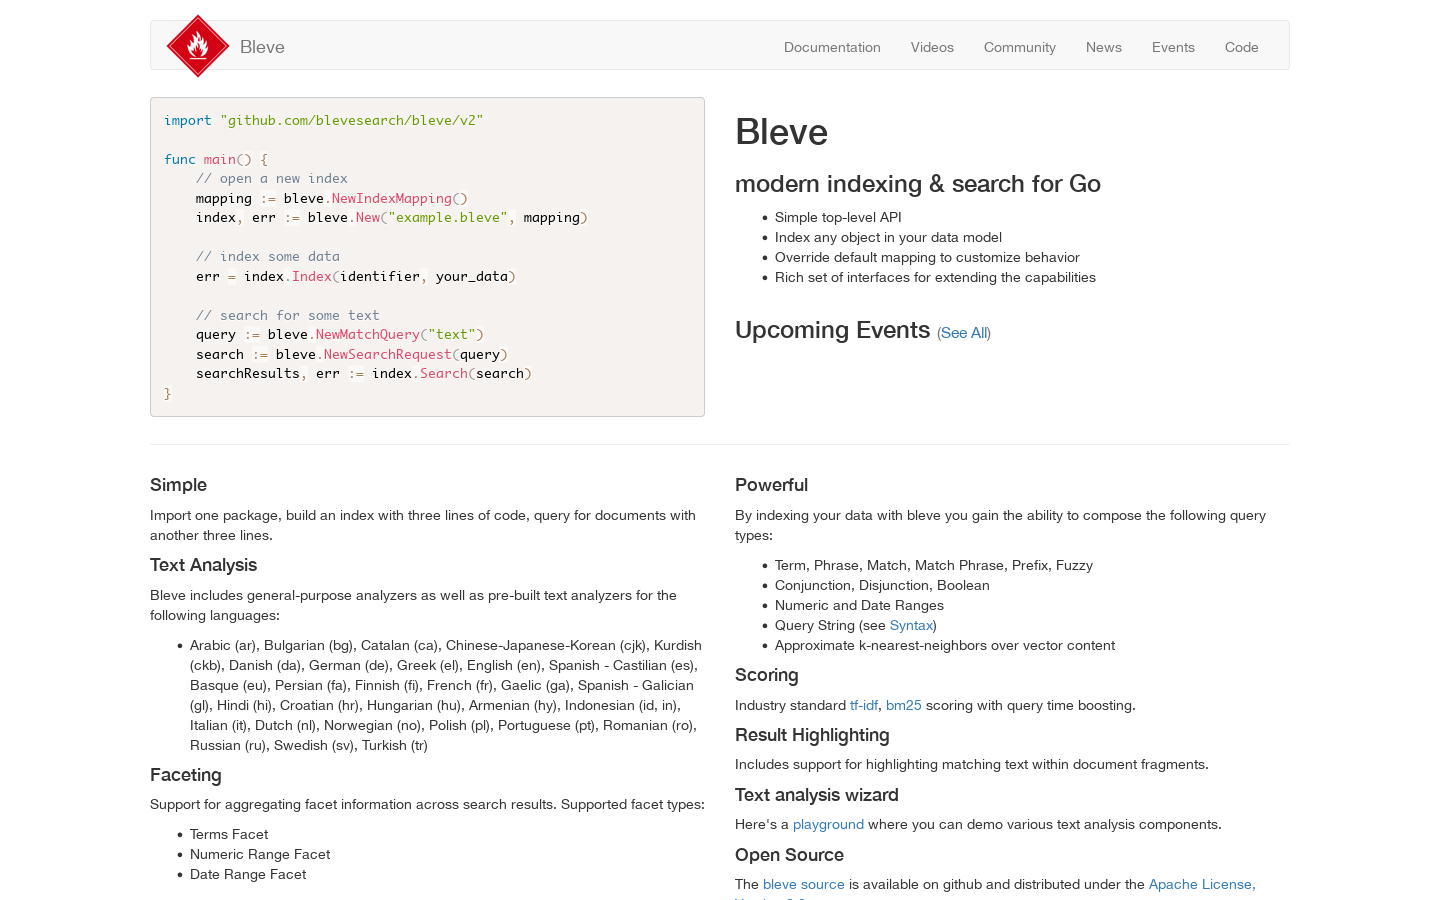This screenshot has height=900, width=1440.
Task: Click the large Bleve page heading
Action: (x=782, y=132)
